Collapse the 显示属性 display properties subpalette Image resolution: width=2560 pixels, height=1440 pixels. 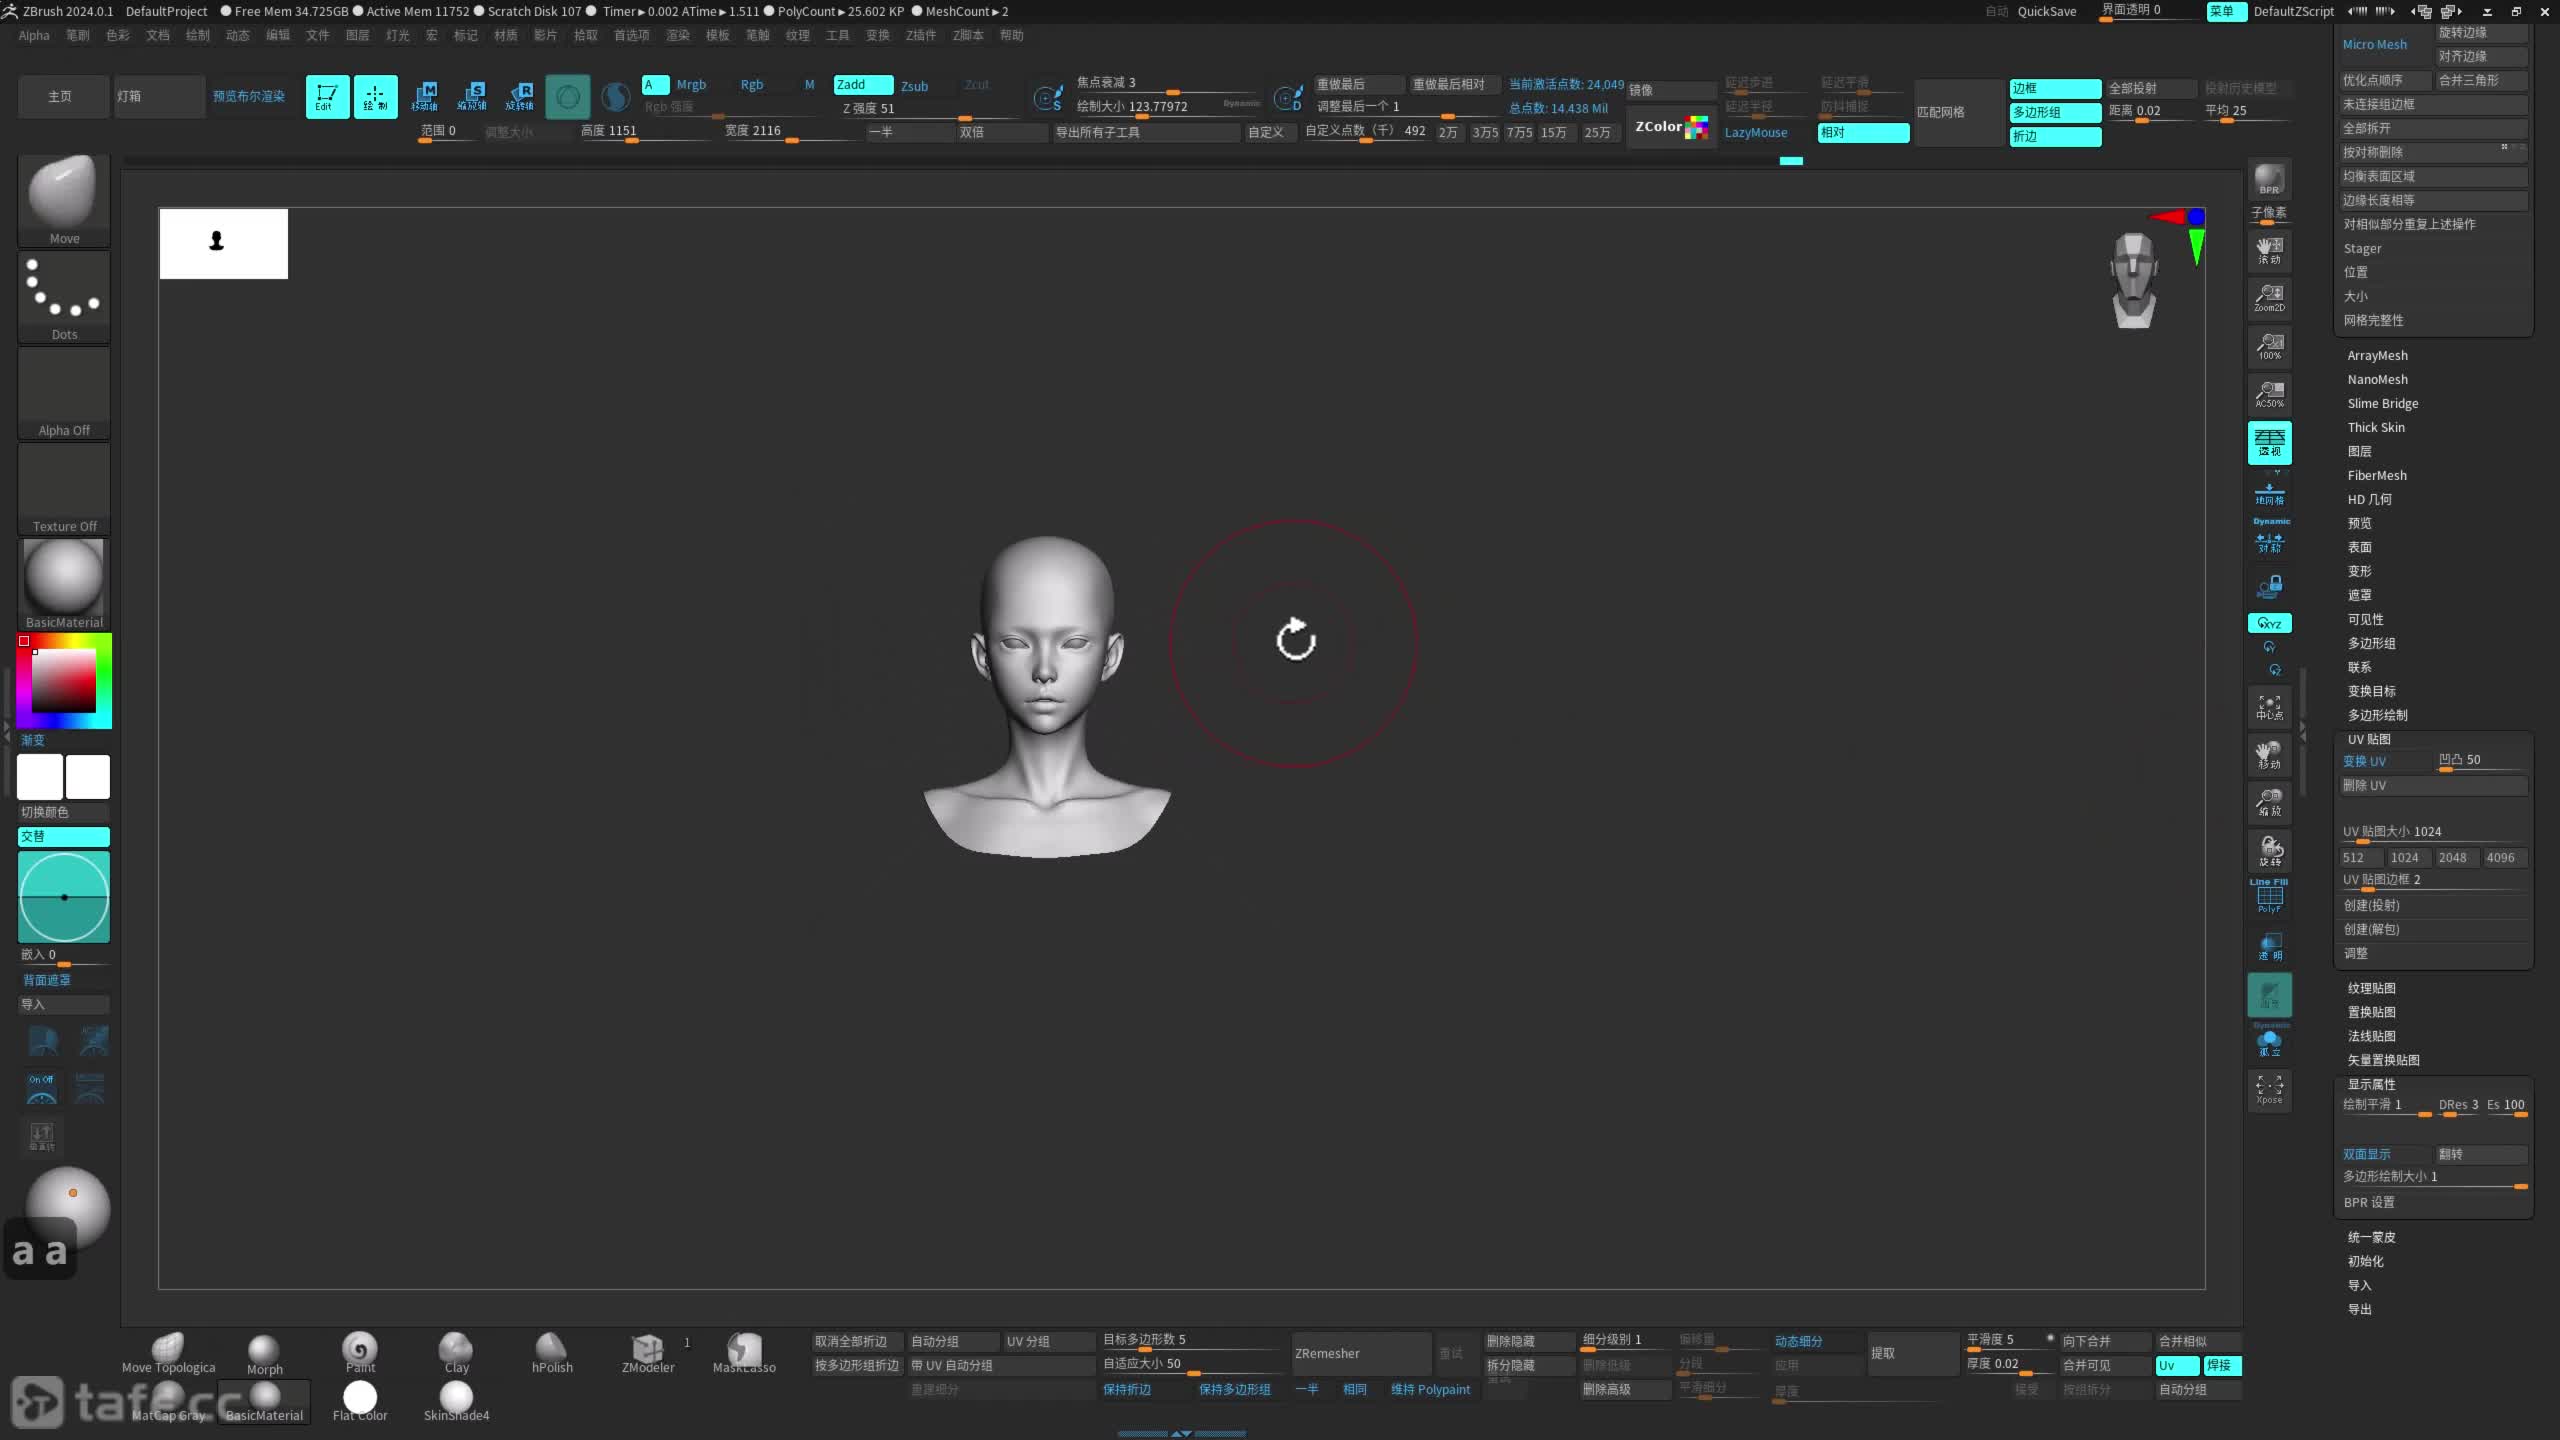point(2371,1084)
